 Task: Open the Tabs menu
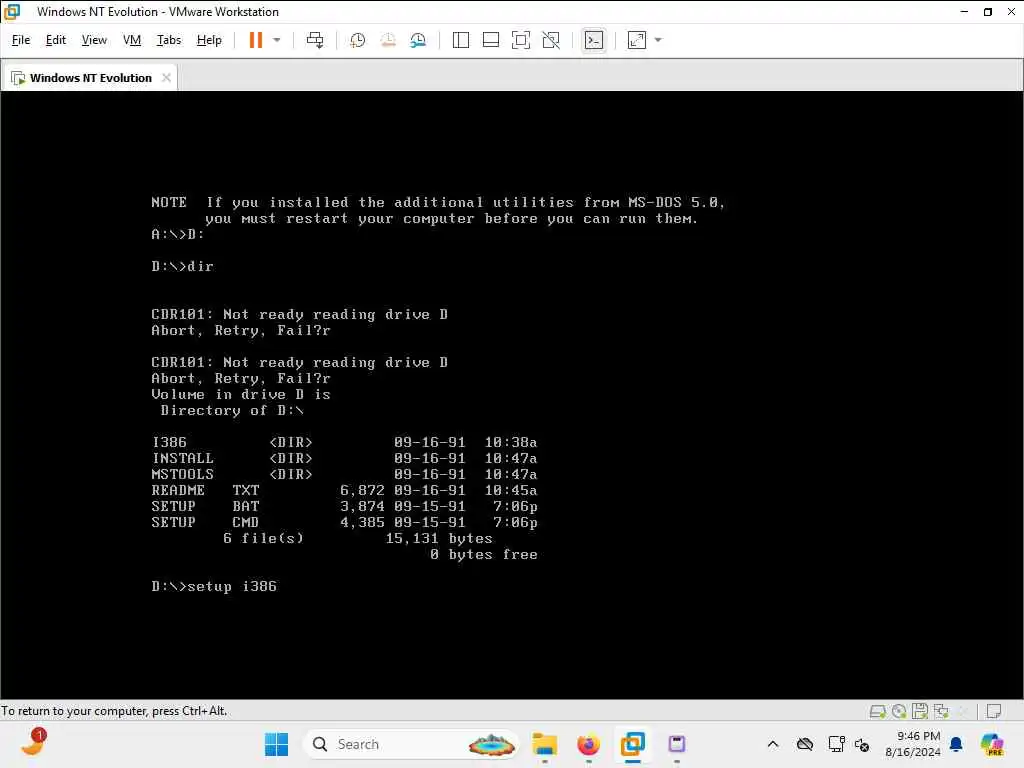168,40
